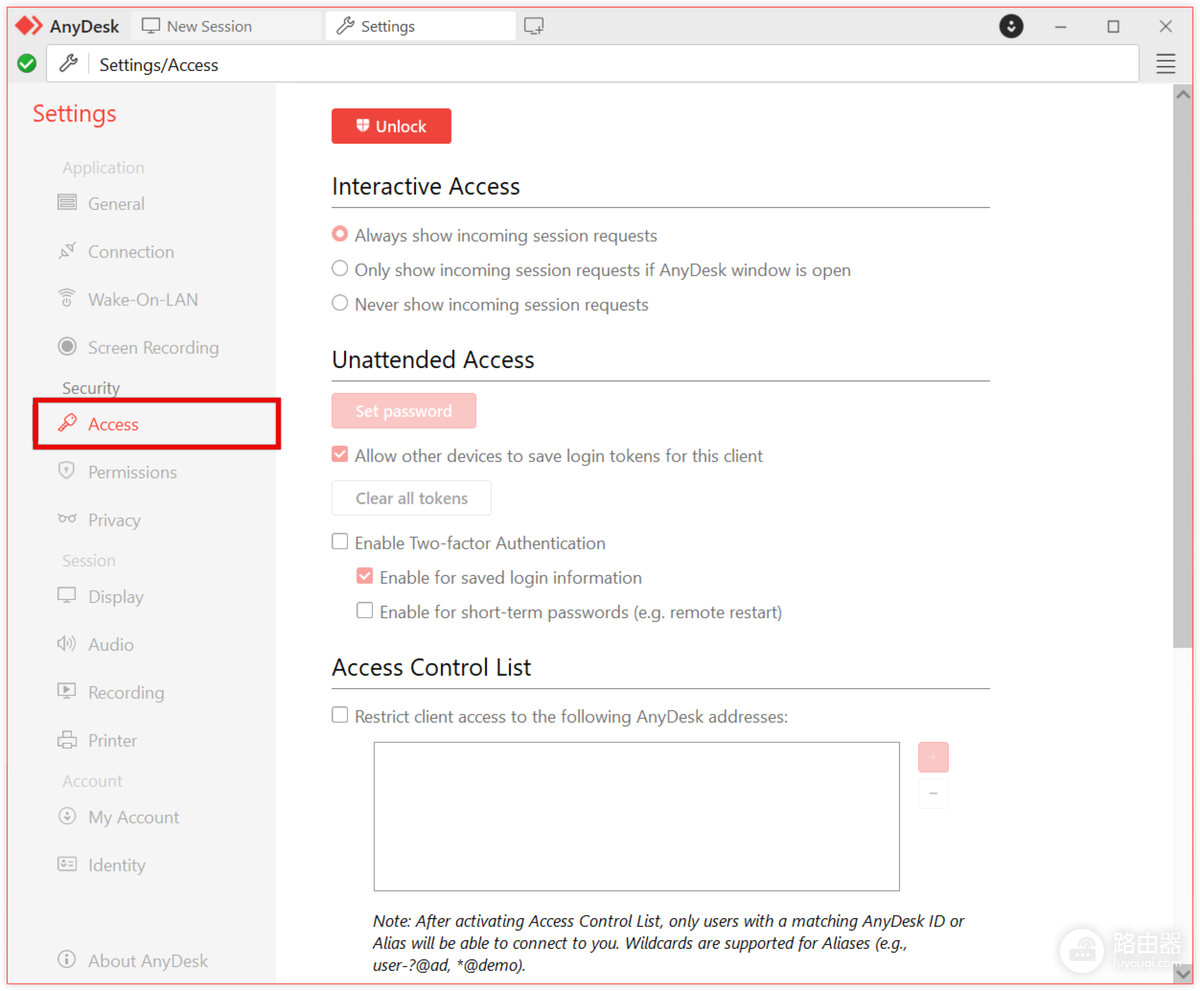The height and width of the screenshot is (991, 1200).
Task: Click the Display monitor icon
Action: coord(67,596)
